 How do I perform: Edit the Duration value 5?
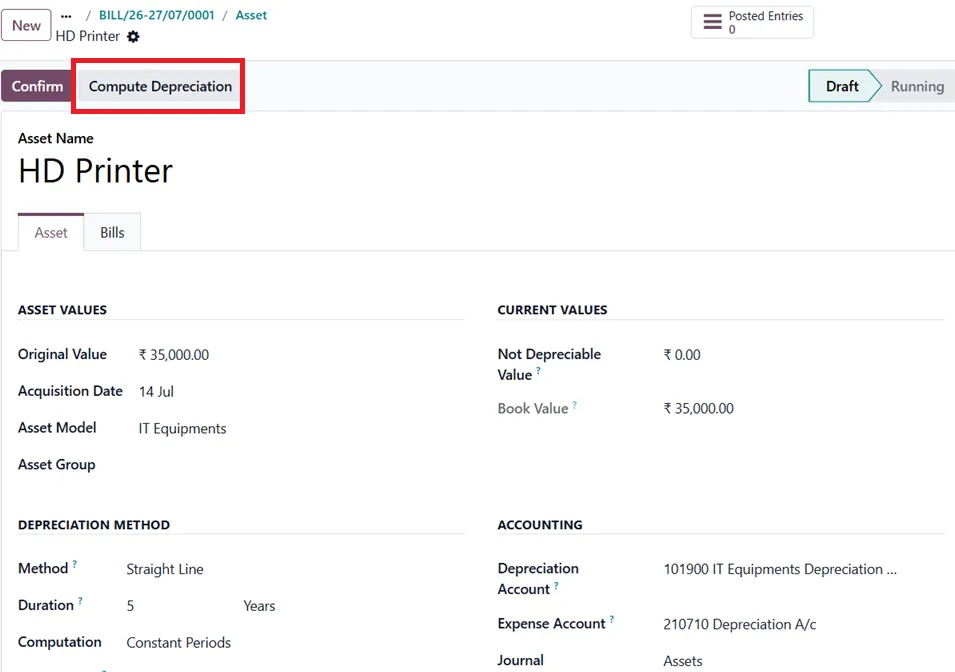click(x=130, y=606)
